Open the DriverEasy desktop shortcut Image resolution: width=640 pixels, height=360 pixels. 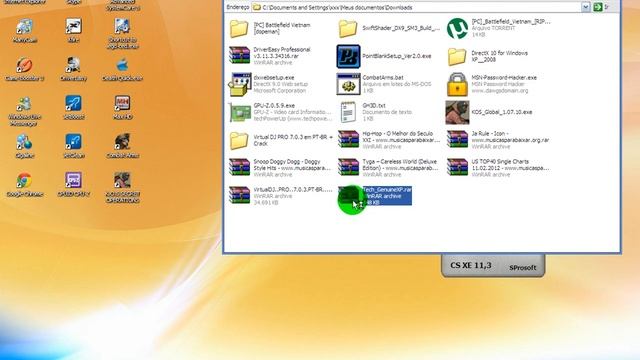(73, 69)
